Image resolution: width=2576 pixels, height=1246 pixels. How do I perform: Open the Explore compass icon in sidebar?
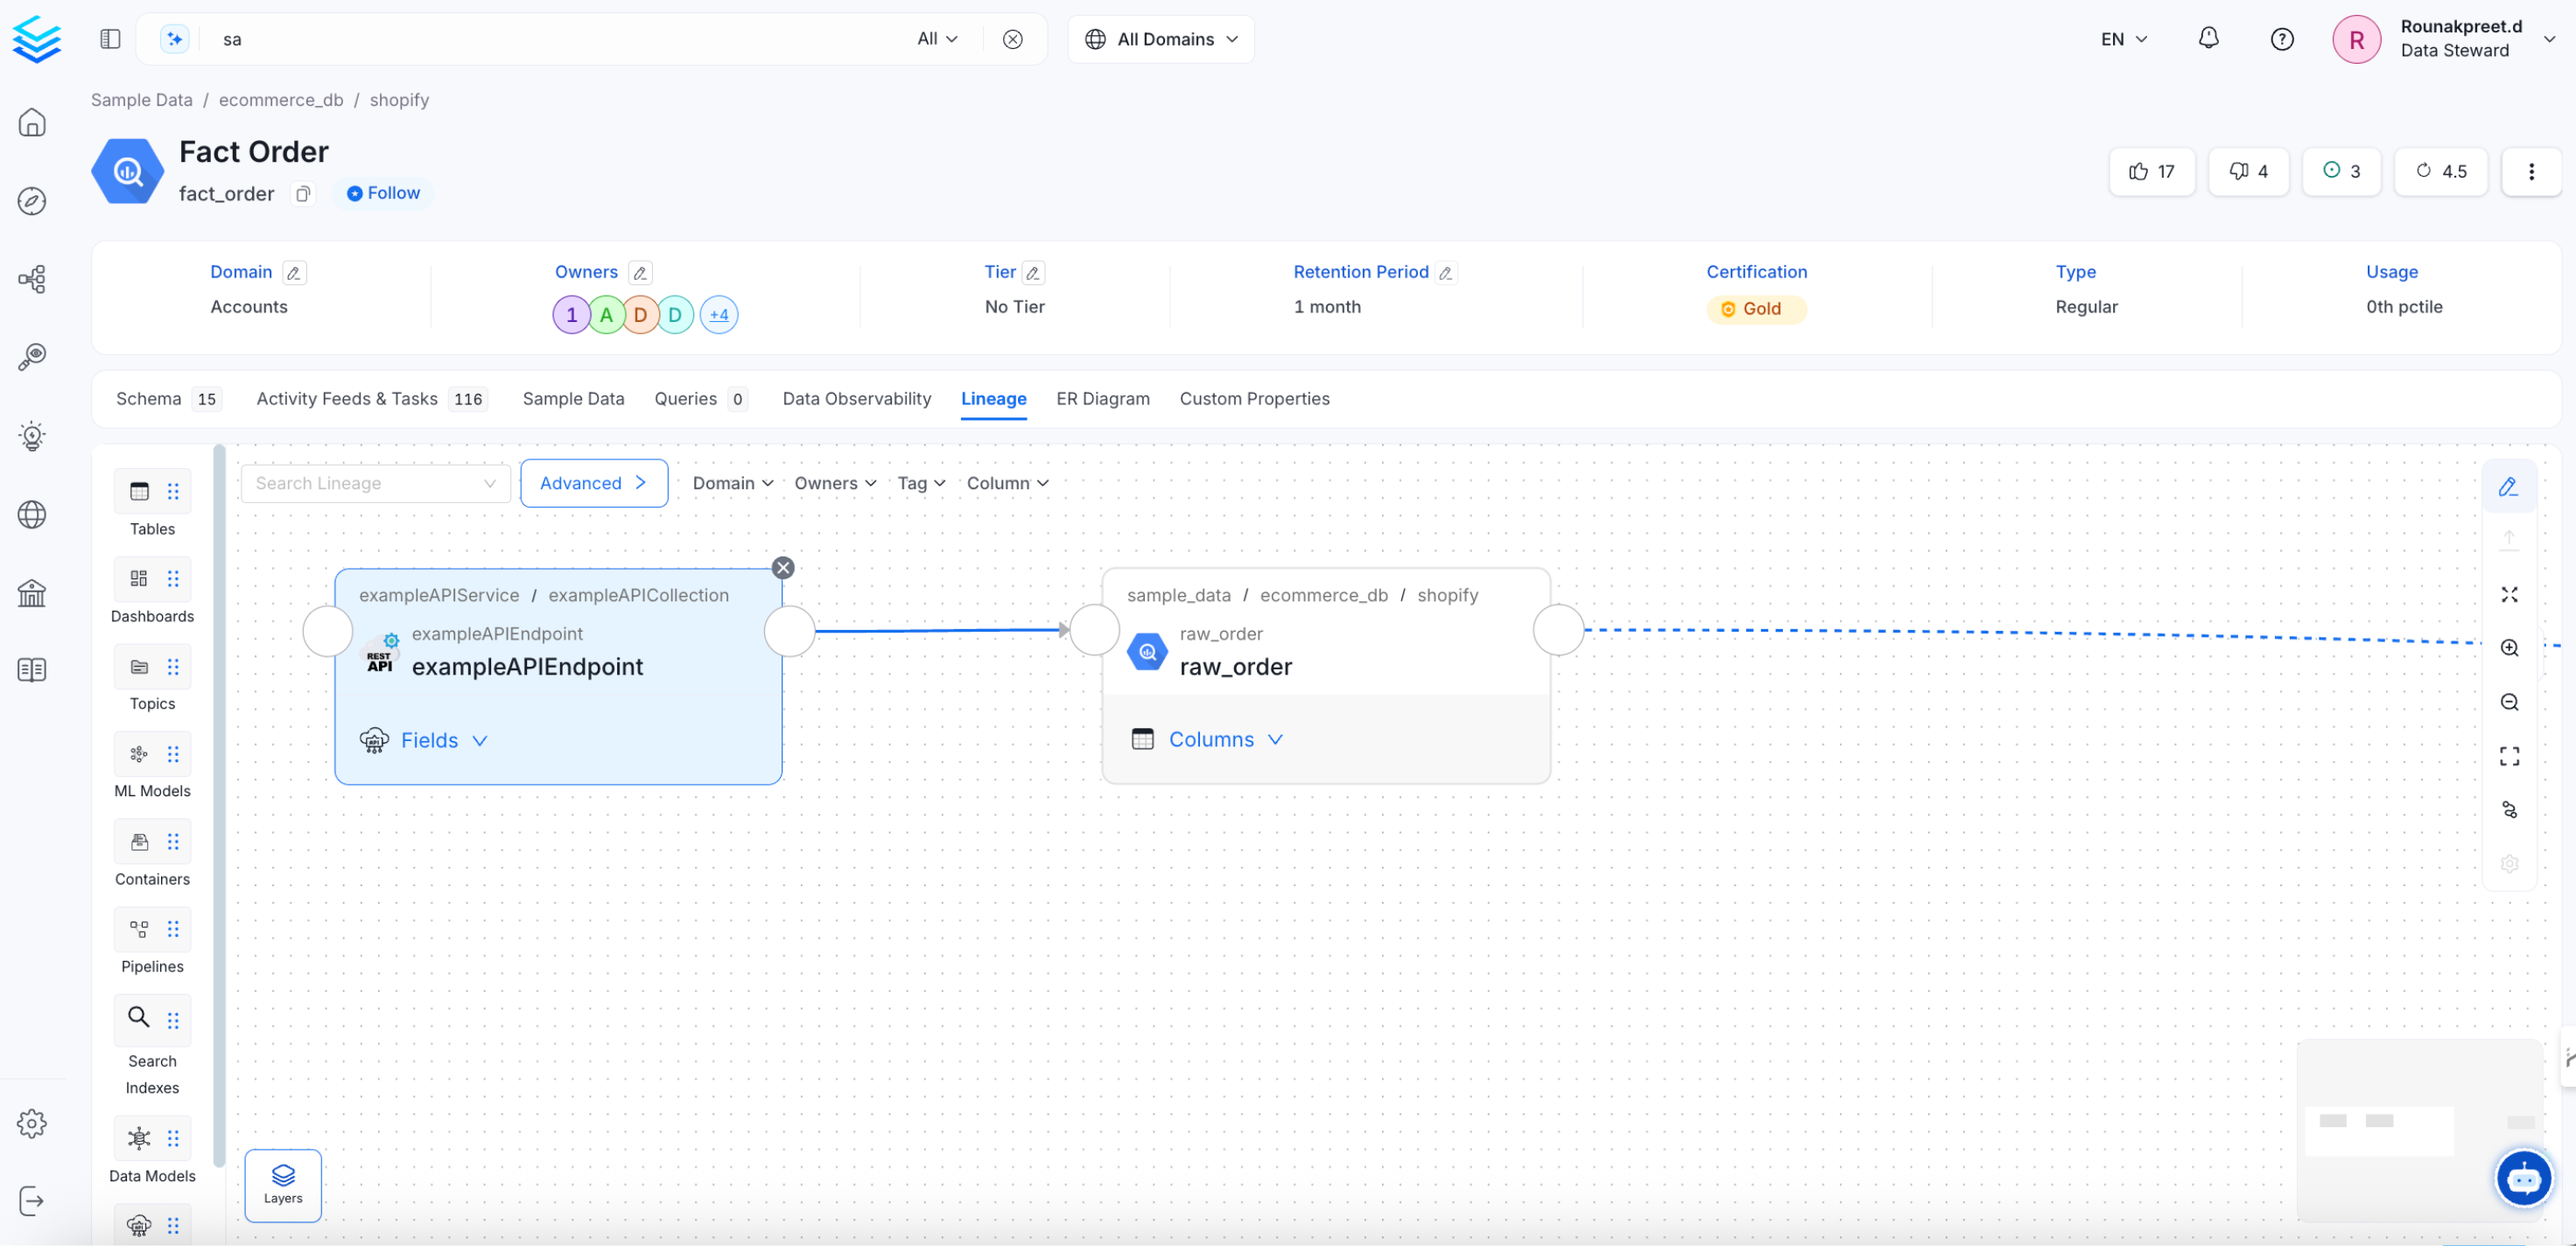tap(32, 200)
